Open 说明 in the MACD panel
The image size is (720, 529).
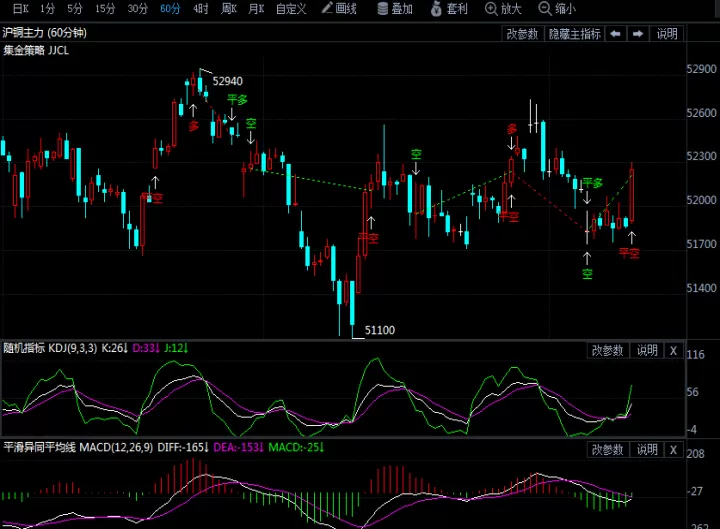(647, 450)
